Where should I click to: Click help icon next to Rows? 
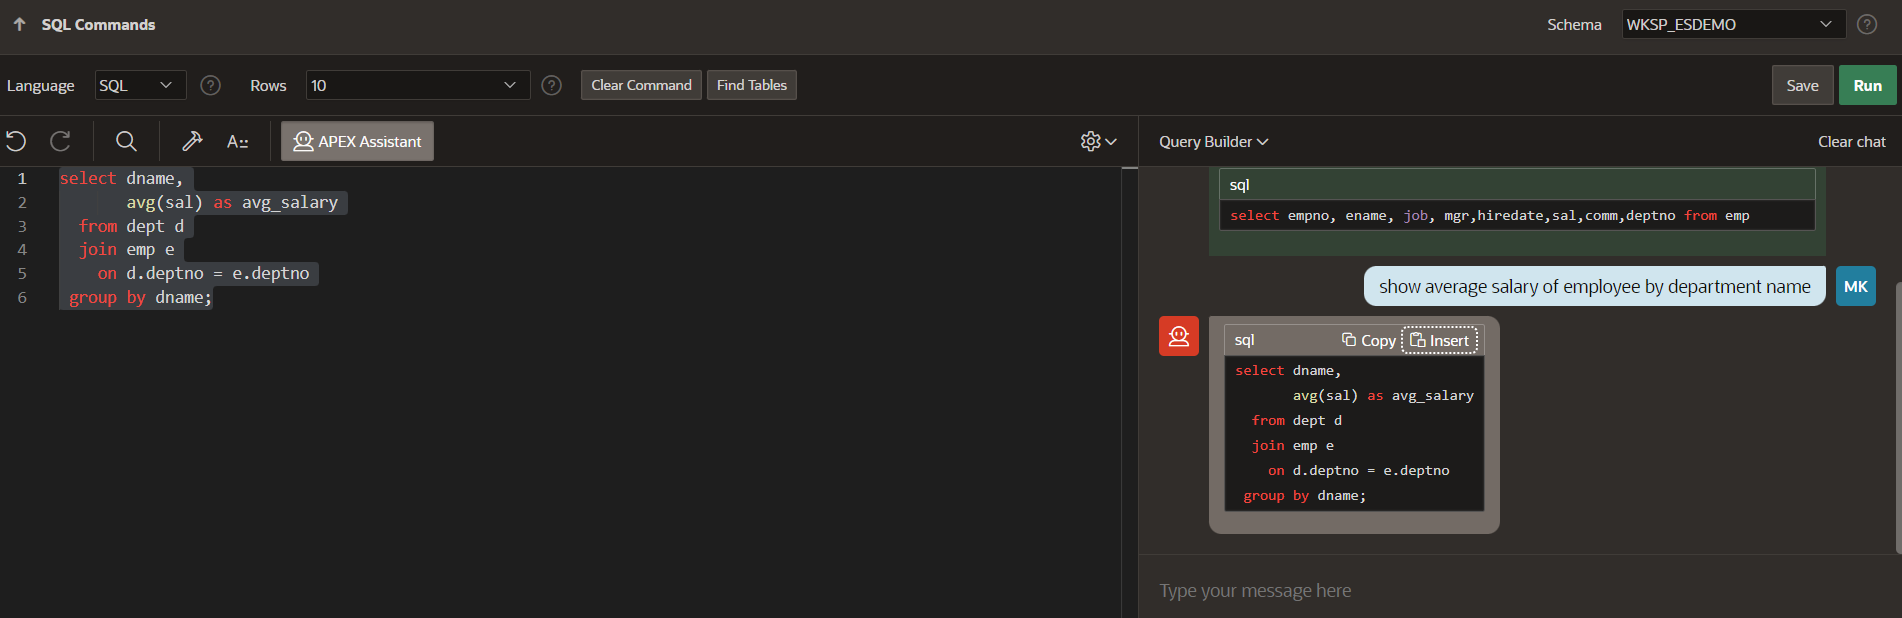coord(551,85)
